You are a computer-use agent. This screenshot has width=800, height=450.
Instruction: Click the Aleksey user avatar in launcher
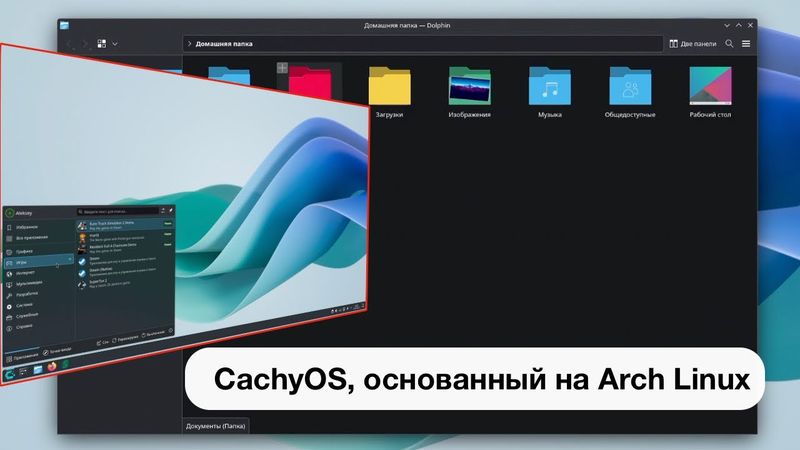9,213
